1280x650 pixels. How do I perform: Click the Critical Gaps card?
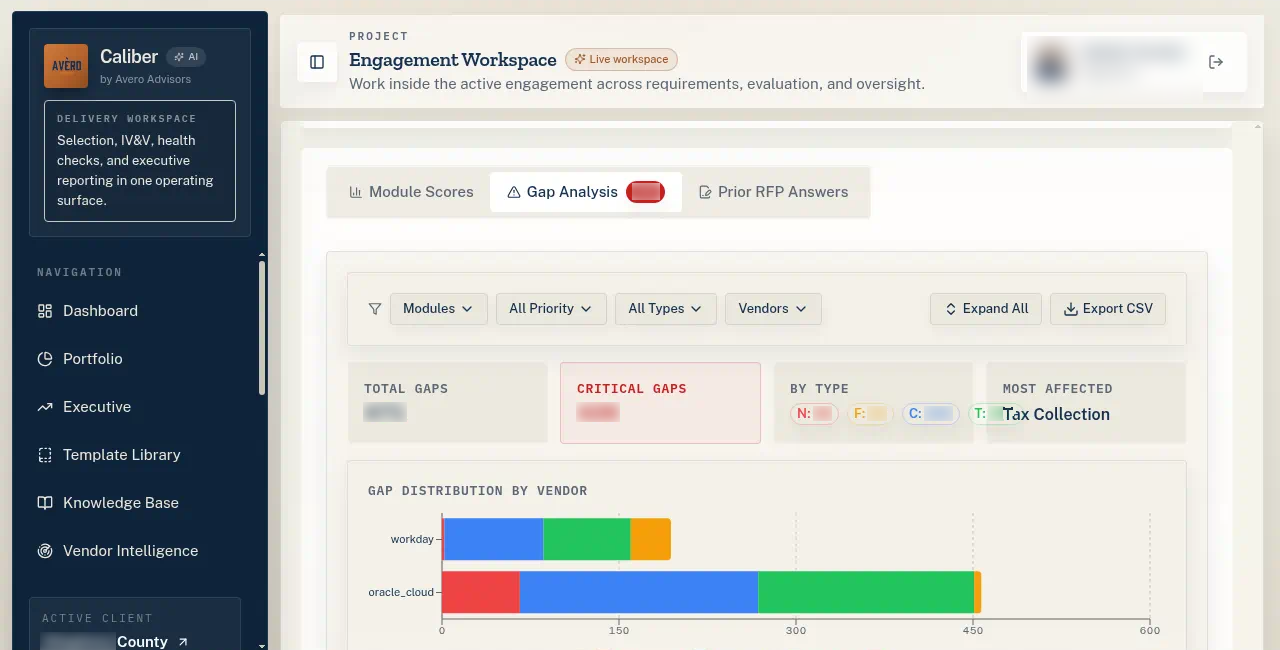click(660, 402)
